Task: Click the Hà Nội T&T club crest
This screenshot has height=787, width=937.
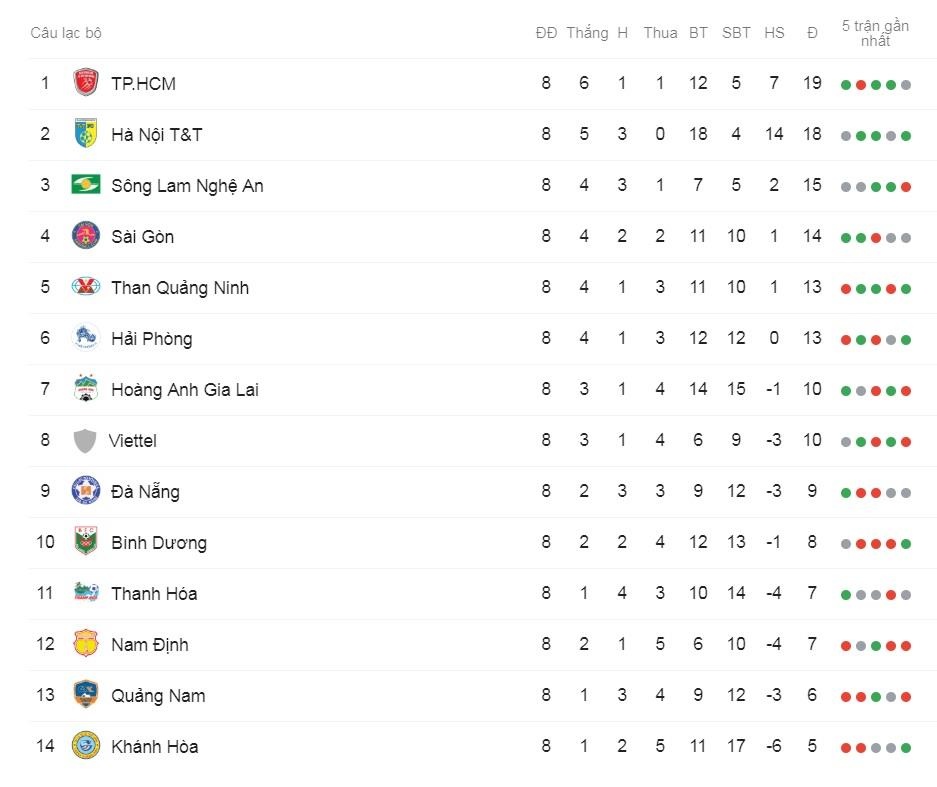Action: coord(86,134)
